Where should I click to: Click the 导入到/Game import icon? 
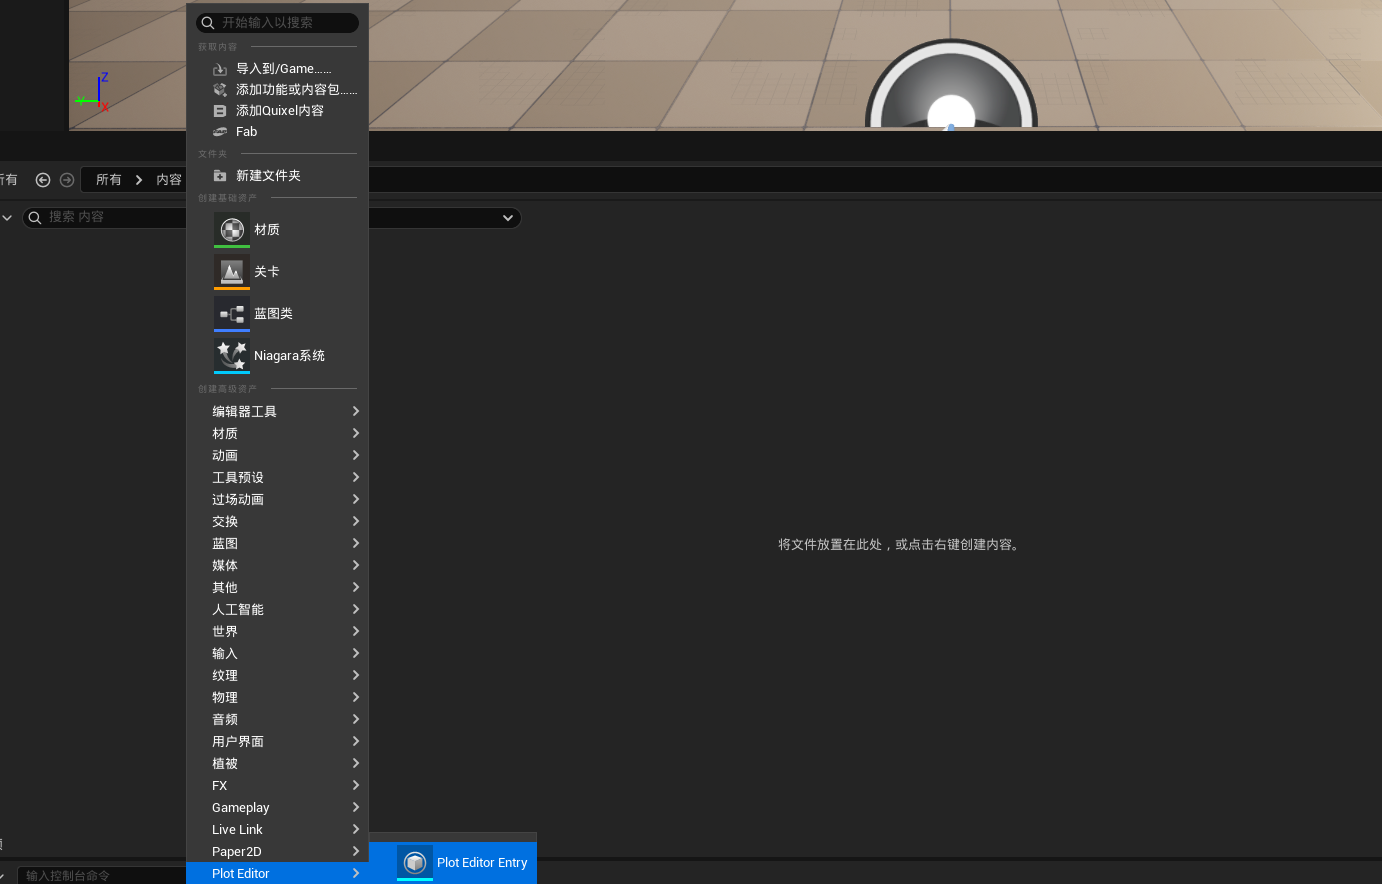219,68
